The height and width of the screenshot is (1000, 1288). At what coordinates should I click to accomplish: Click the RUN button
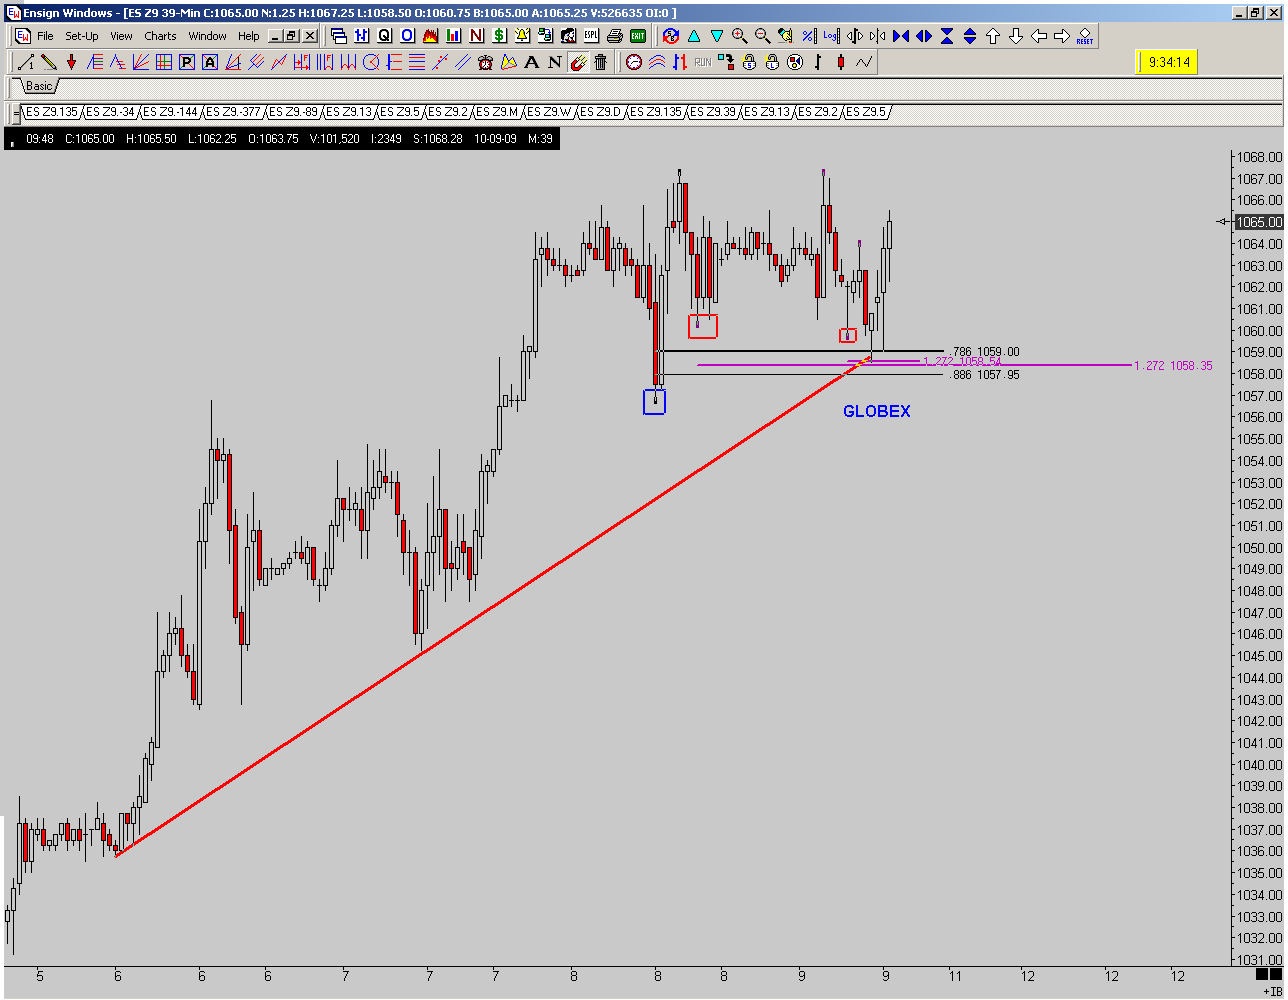703,62
